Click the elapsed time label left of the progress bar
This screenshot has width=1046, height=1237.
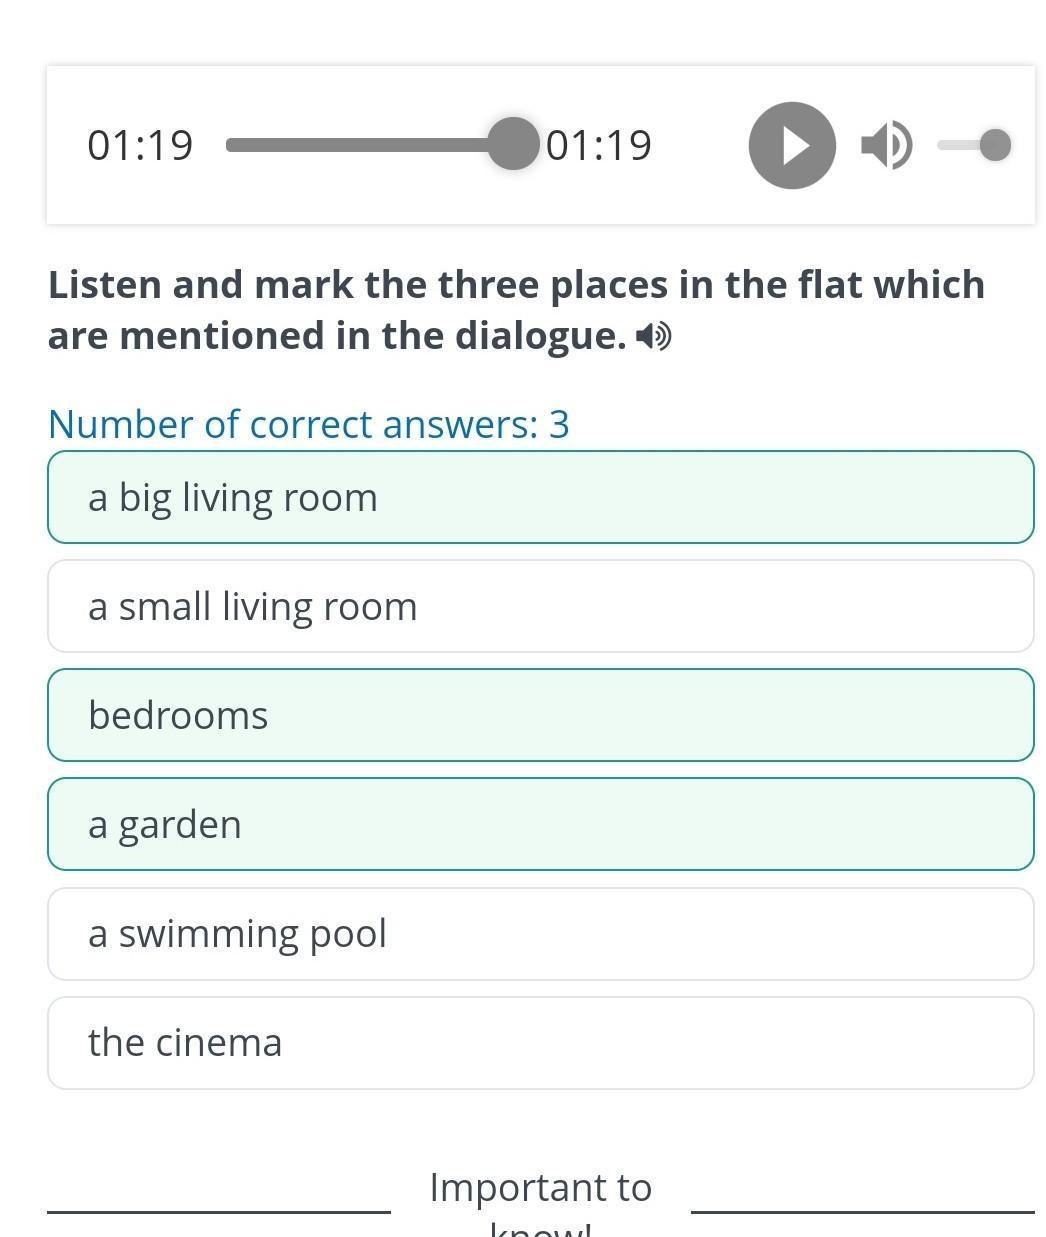click(140, 145)
